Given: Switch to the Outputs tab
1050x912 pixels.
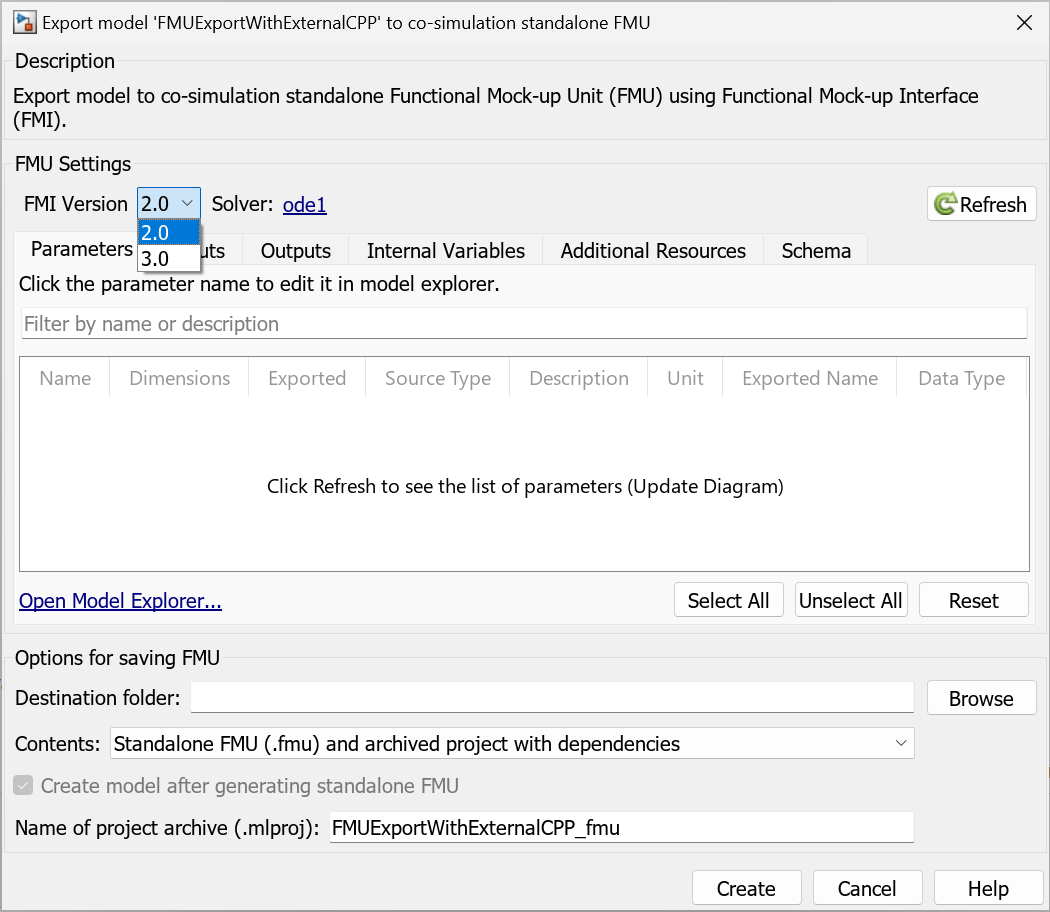Looking at the screenshot, I should [295, 250].
